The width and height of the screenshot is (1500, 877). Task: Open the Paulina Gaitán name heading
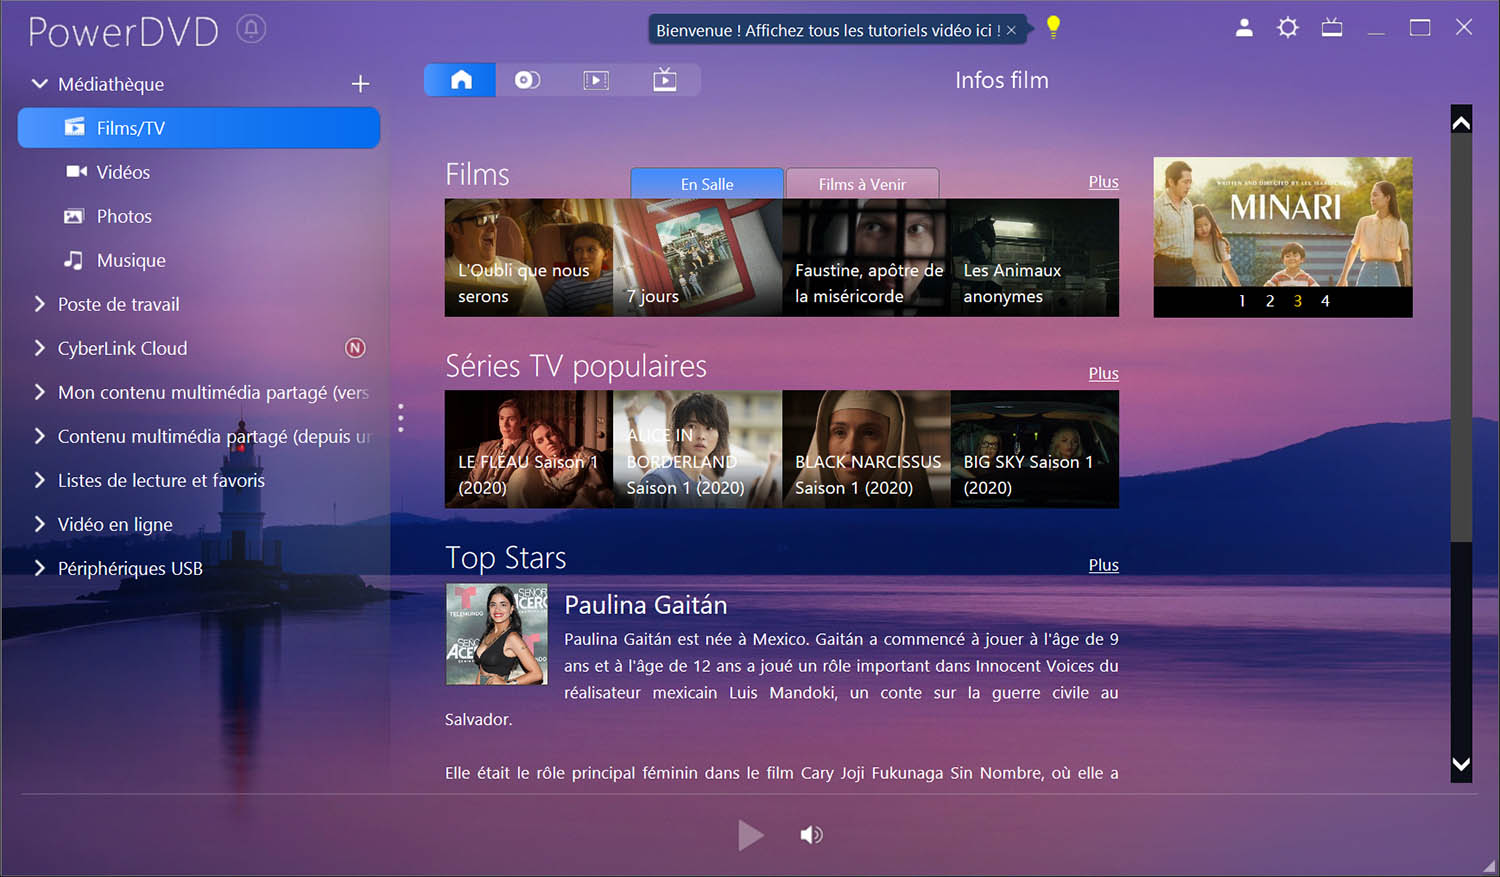pyautogui.click(x=645, y=605)
